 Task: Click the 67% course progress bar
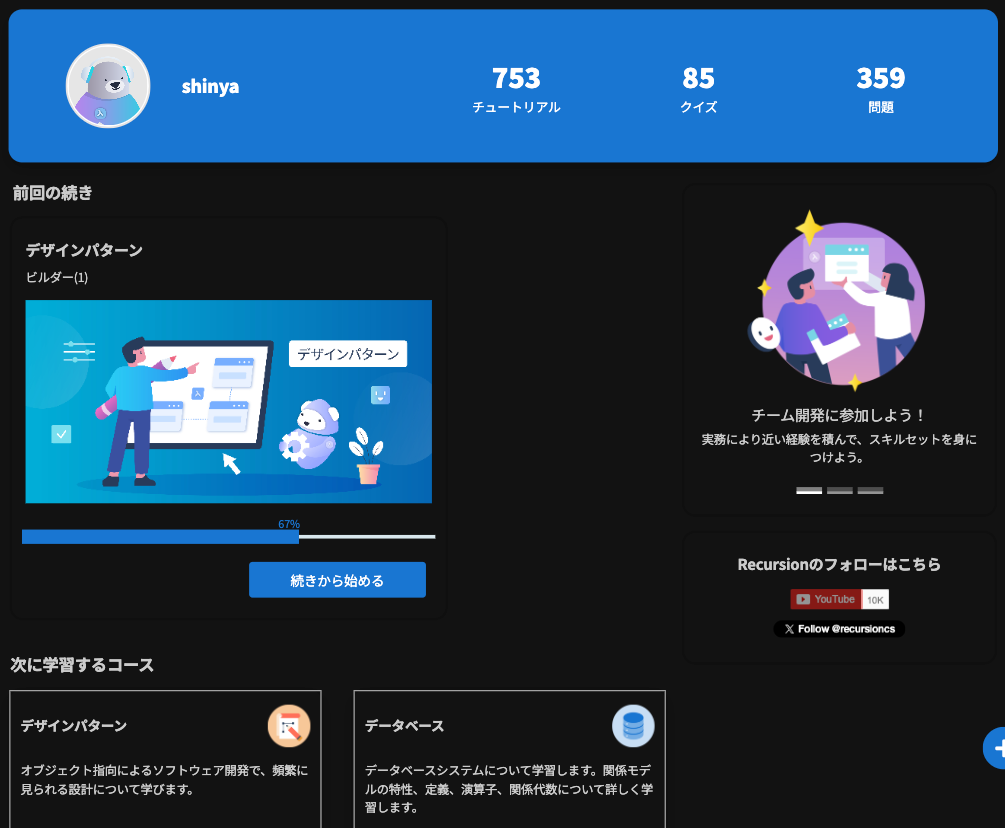pyautogui.click(x=228, y=537)
